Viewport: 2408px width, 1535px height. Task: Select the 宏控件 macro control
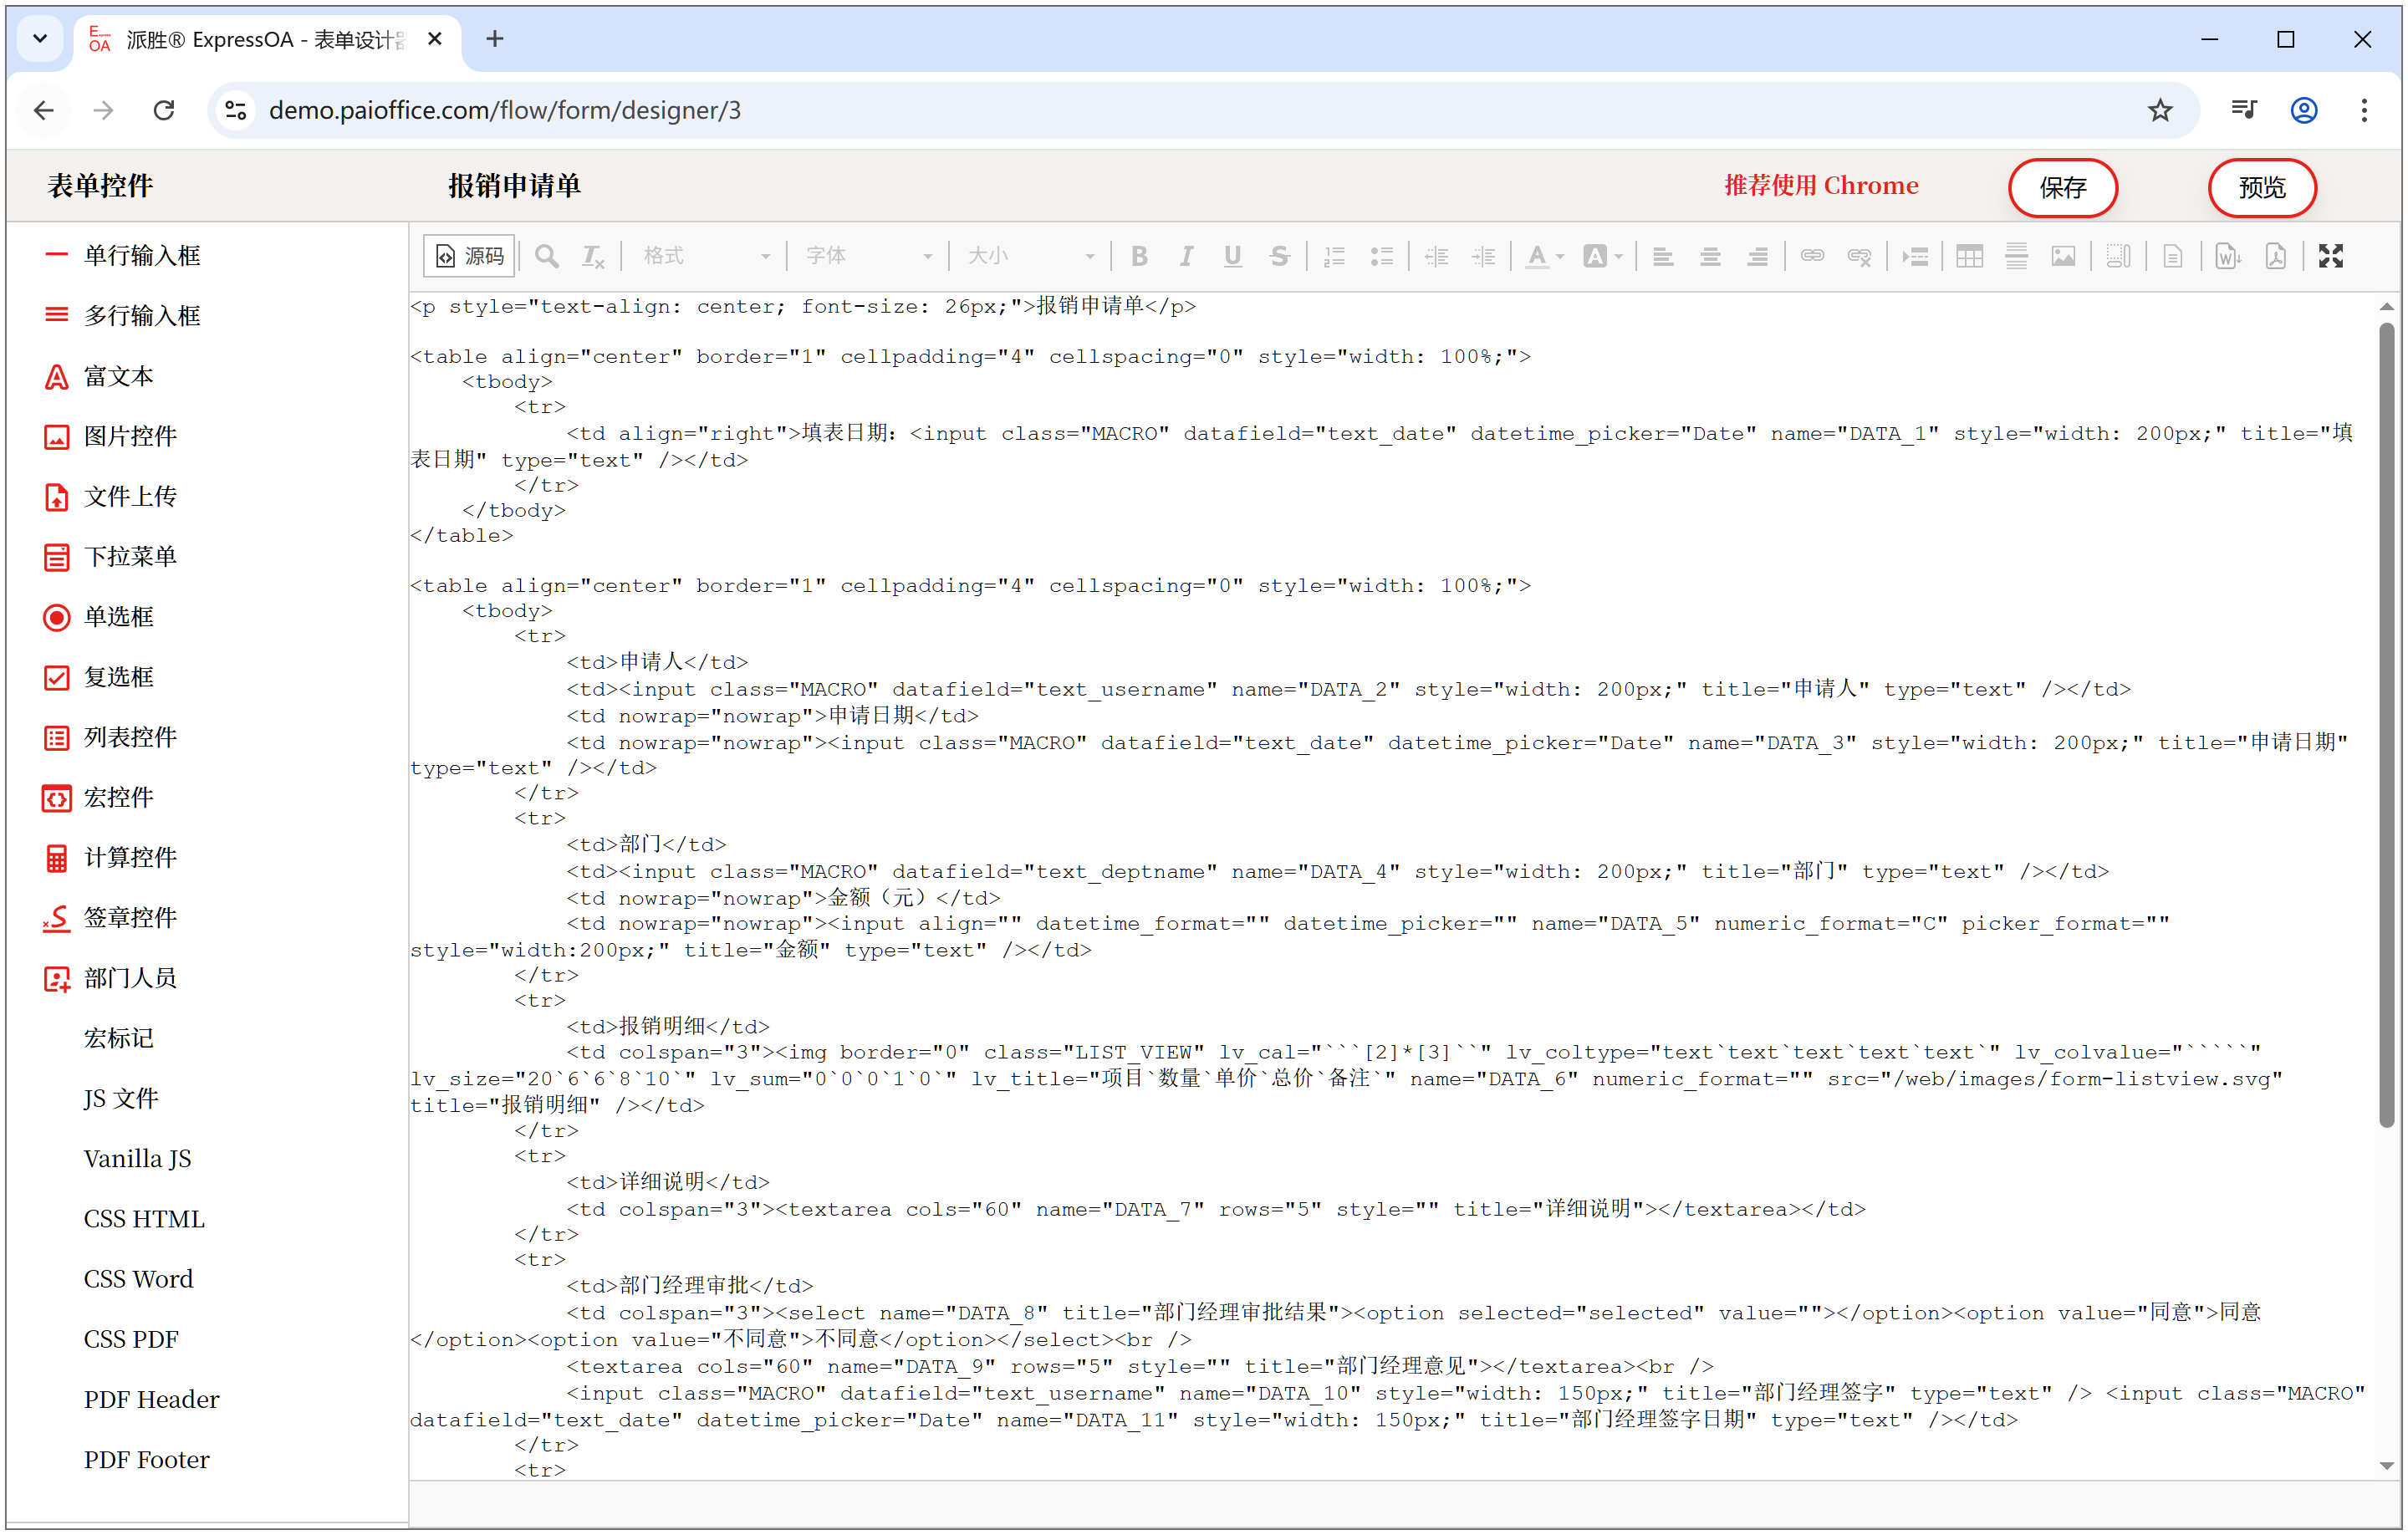pyautogui.click(x=117, y=797)
